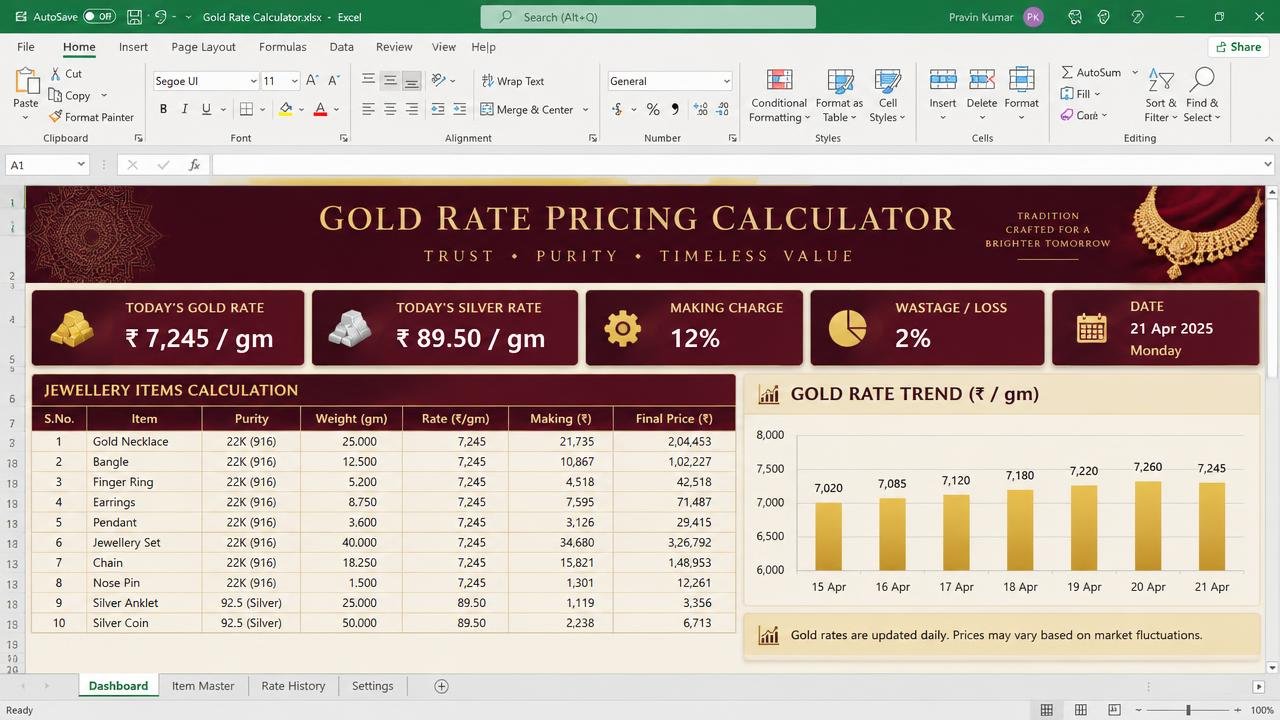The image size is (1280, 720).
Task: Toggle Bold formatting
Action: click(163, 109)
